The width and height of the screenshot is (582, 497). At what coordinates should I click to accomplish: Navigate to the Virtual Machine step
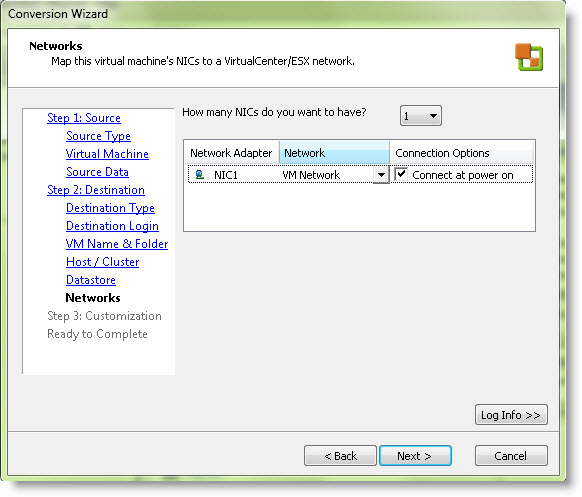pos(107,154)
